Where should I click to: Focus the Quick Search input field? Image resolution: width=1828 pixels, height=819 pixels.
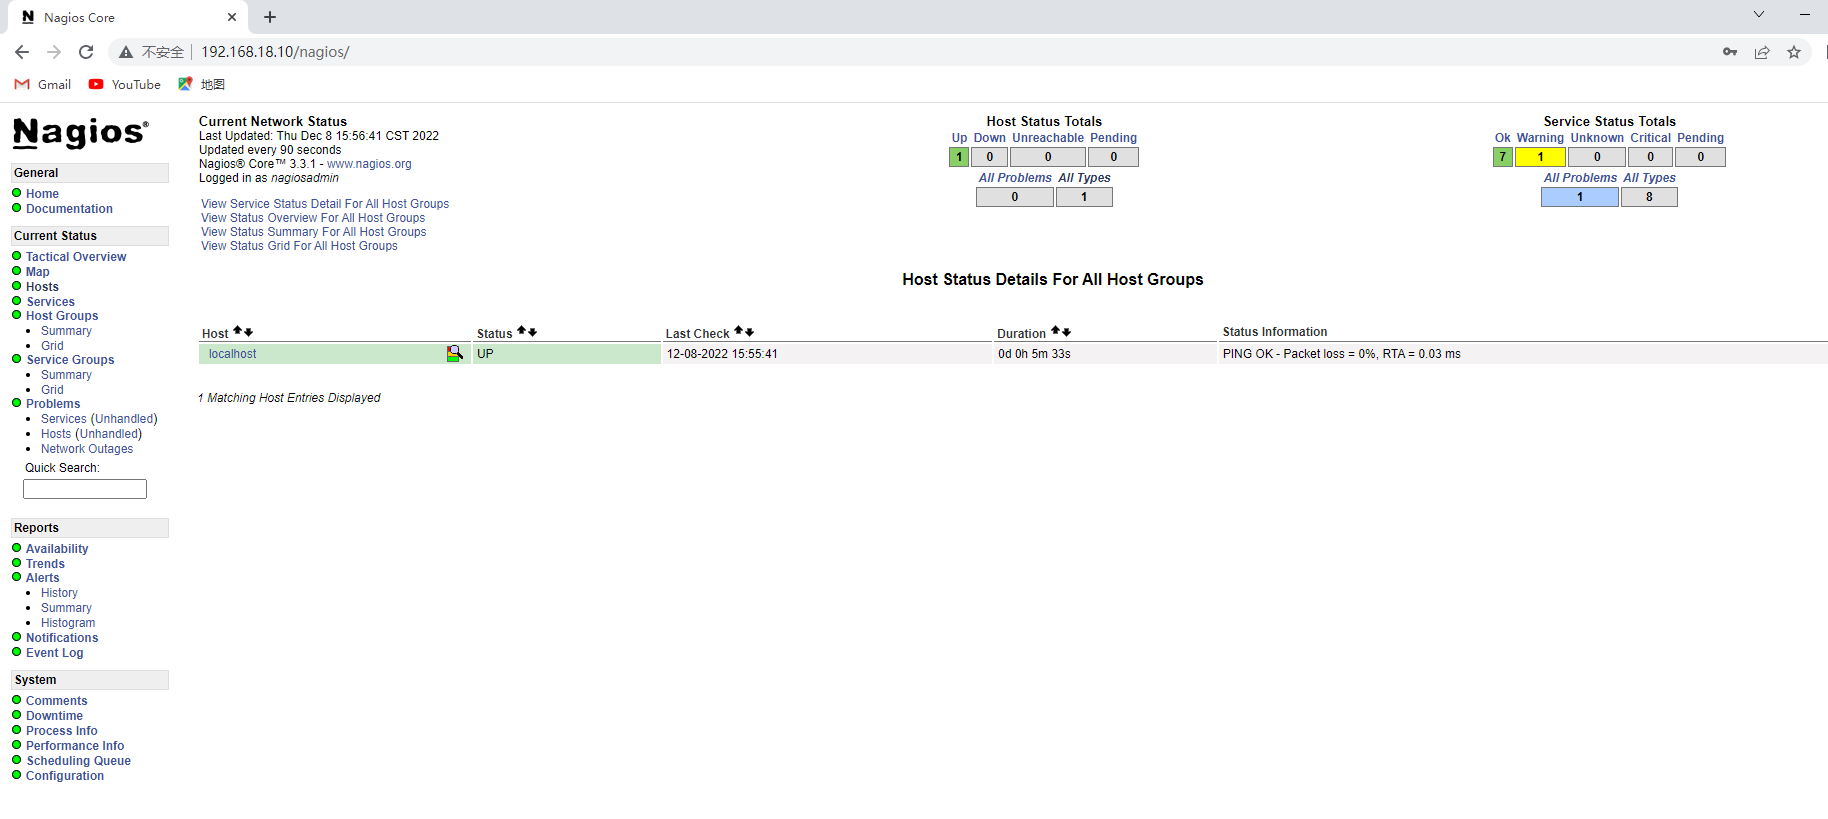click(x=85, y=489)
